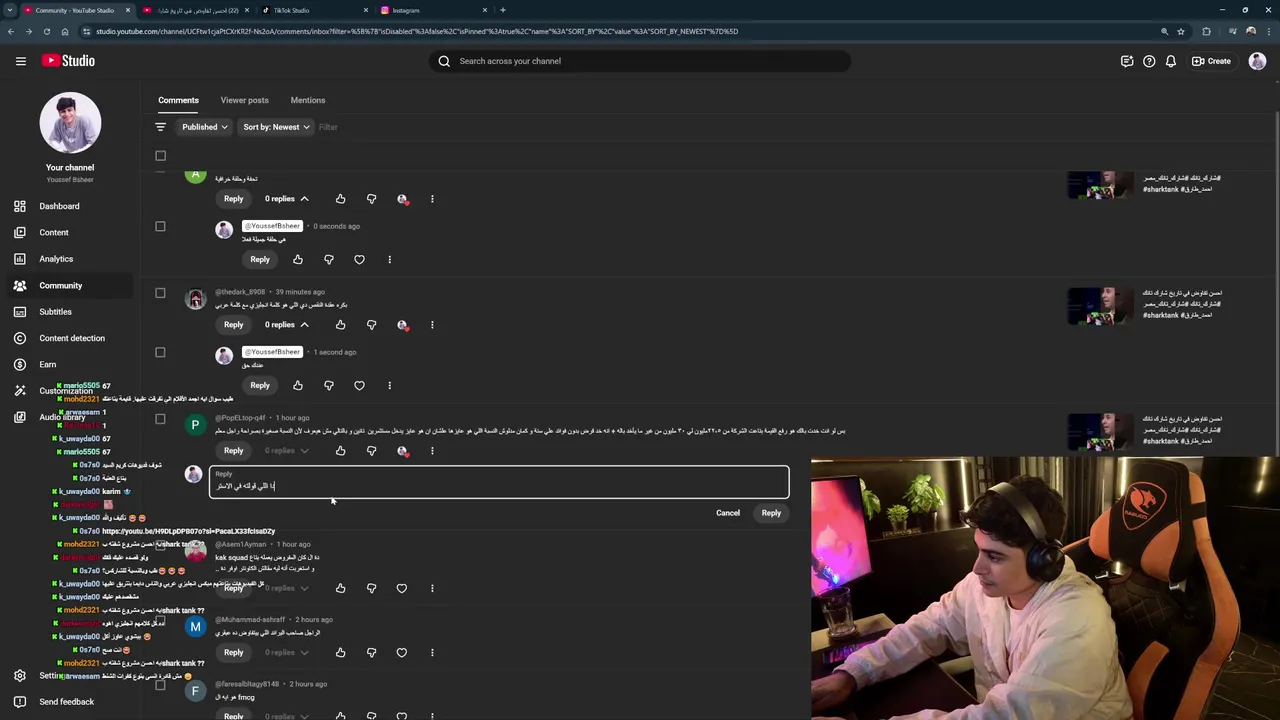Like the @PopELtop-q4f comment
This screenshot has width=1280, height=720.
point(341,451)
